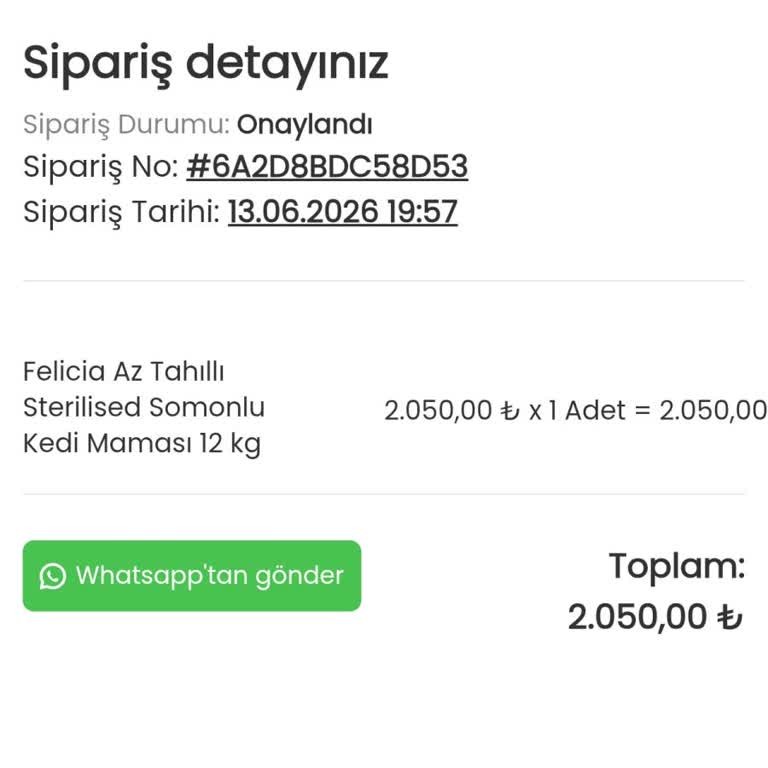The width and height of the screenshot is (768, 768).
Task: Click the Onaylandı order status text
Action: 305,124
